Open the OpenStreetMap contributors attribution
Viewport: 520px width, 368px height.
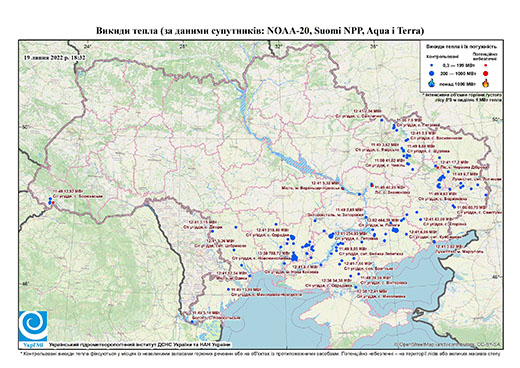tap(448, 345)
